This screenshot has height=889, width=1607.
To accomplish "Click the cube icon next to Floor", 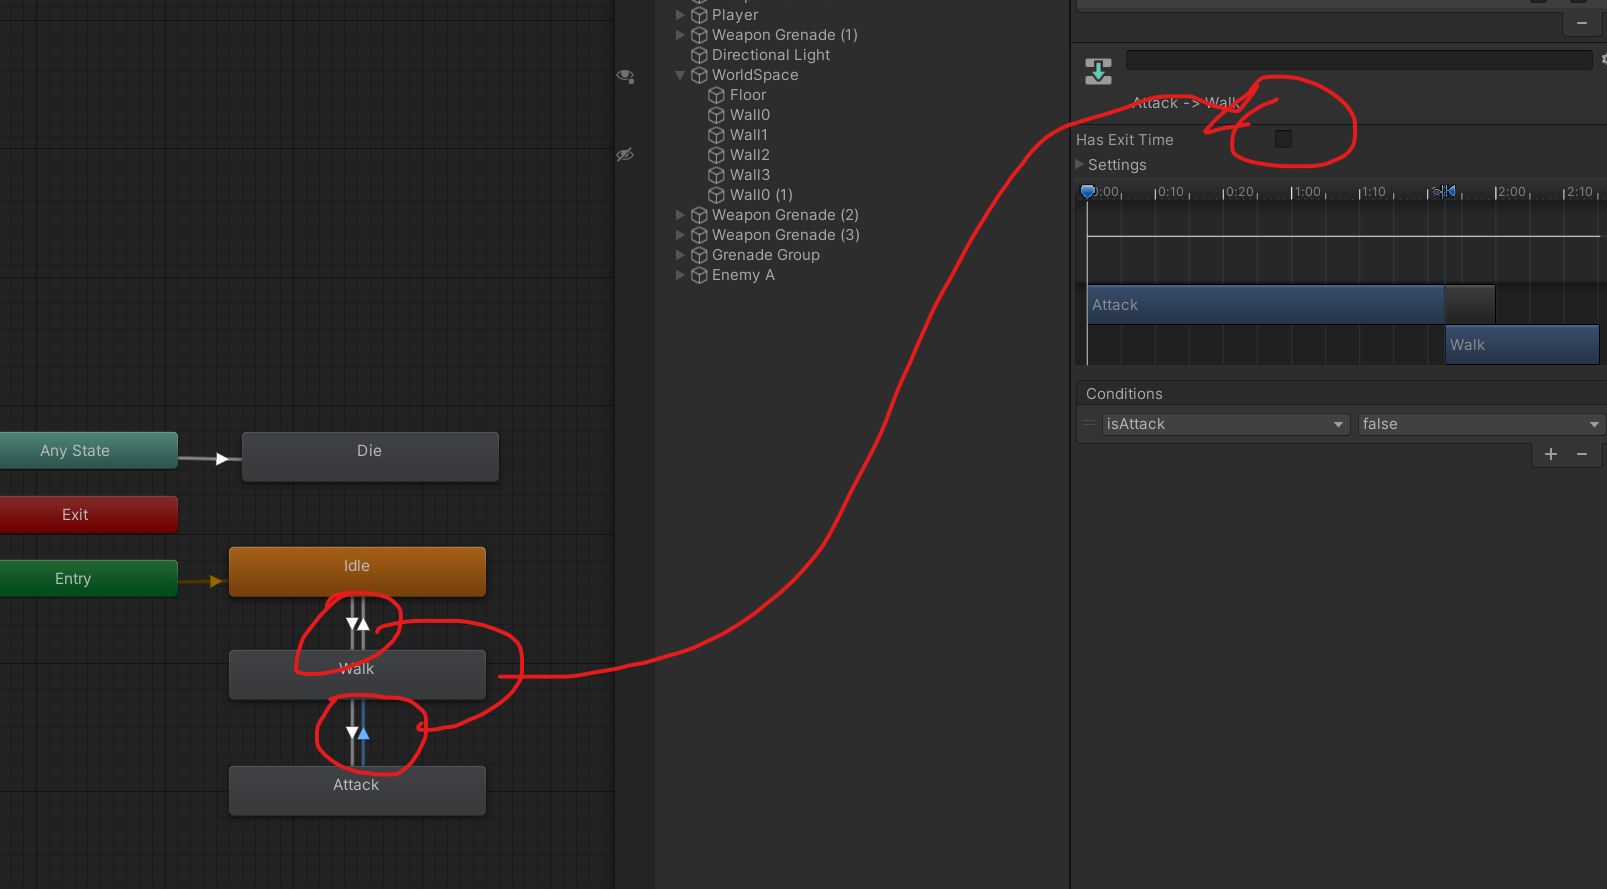I will [716, 95].
